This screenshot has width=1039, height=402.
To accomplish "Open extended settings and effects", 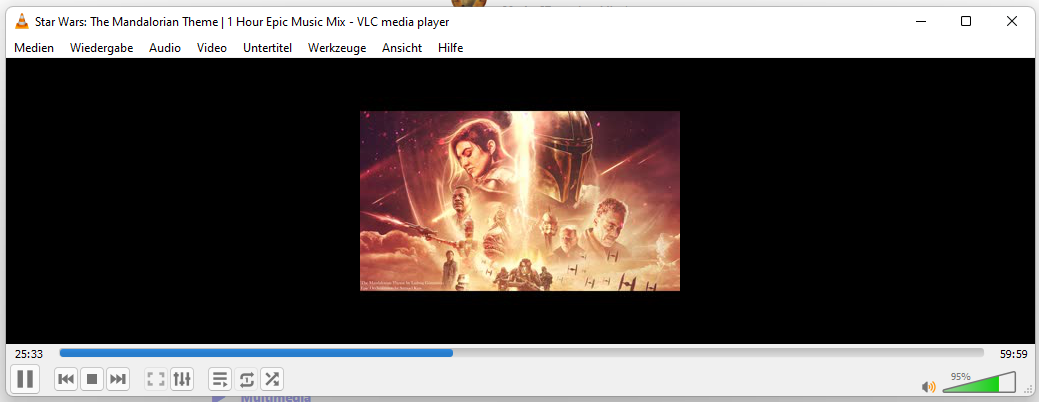I will pos(182,379).
